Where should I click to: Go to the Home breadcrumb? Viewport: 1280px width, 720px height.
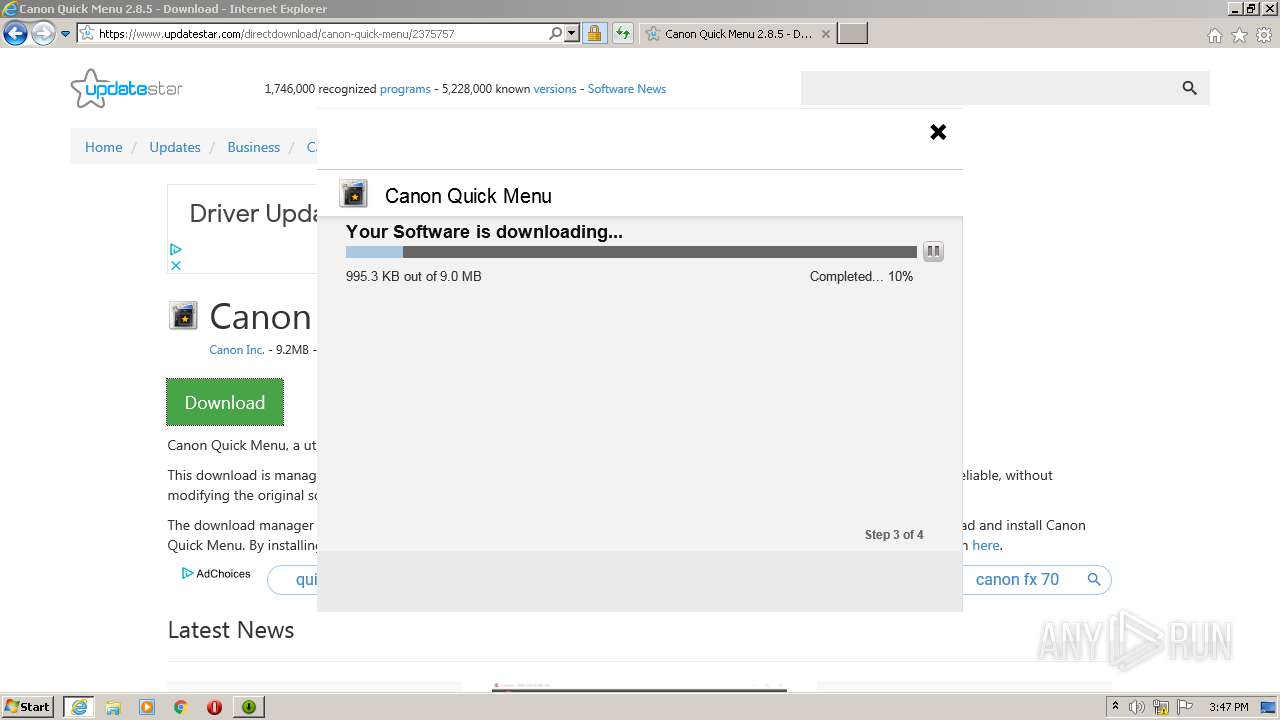coord(103,147)
